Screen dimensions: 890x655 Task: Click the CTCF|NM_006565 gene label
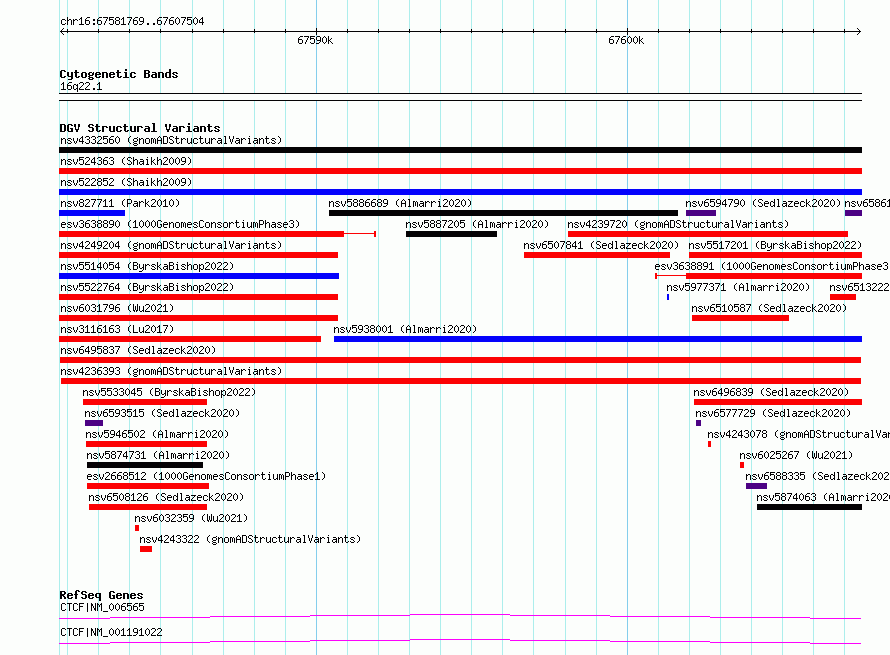pos(102,607)
